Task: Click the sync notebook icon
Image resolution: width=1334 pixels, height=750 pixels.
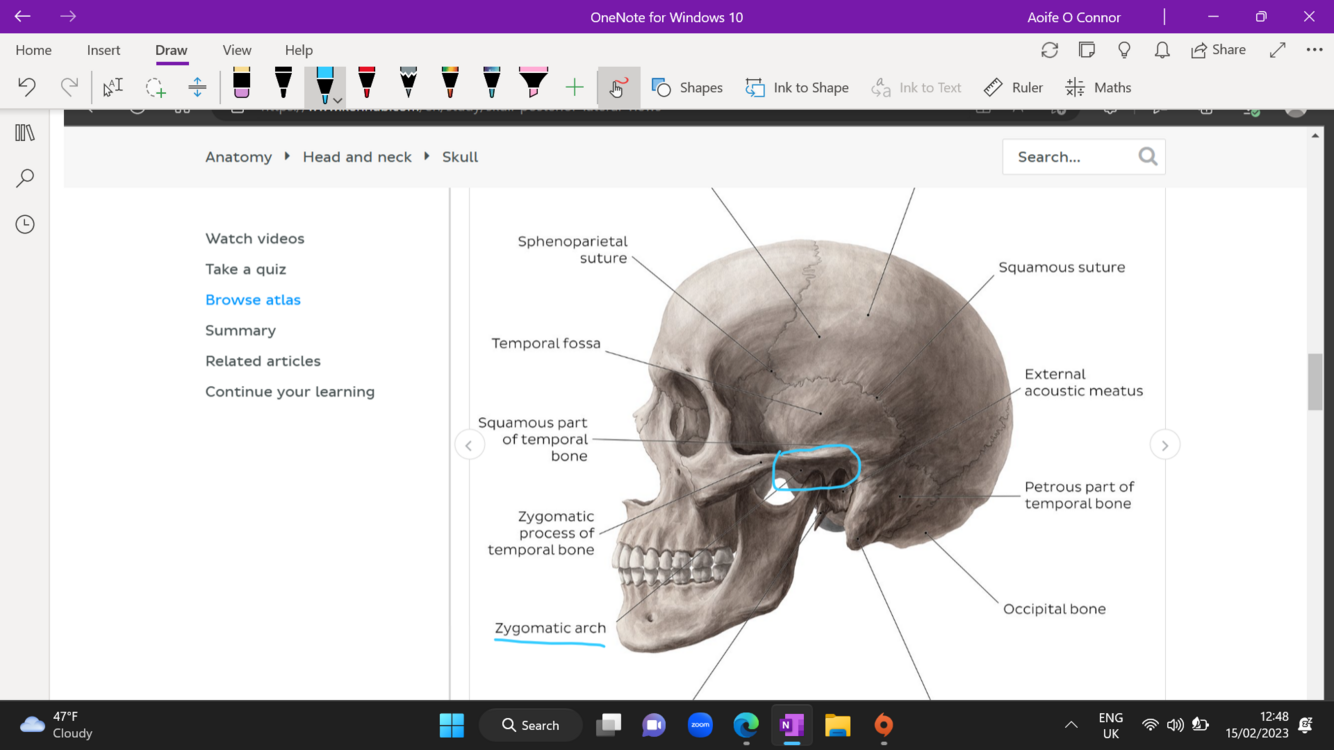Action: 1049,50
